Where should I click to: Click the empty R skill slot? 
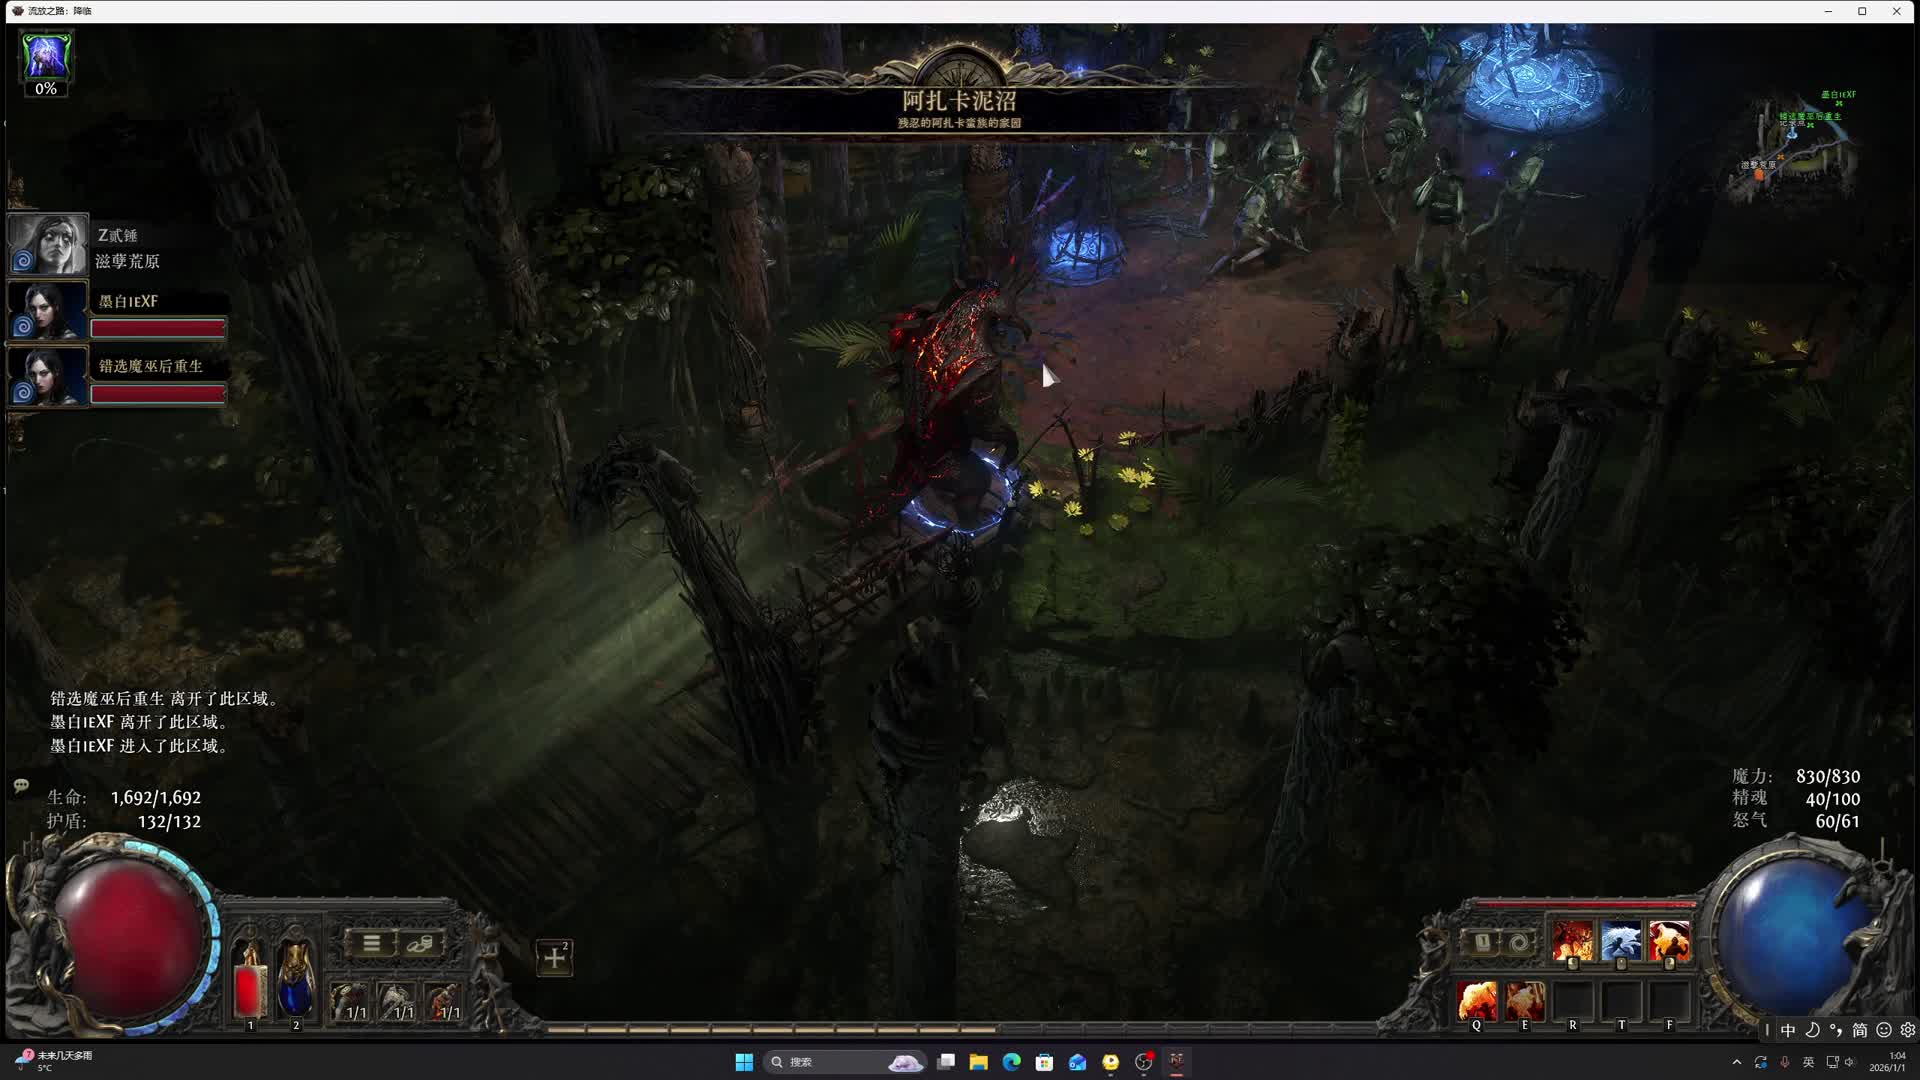[x=1572, y=1000]
